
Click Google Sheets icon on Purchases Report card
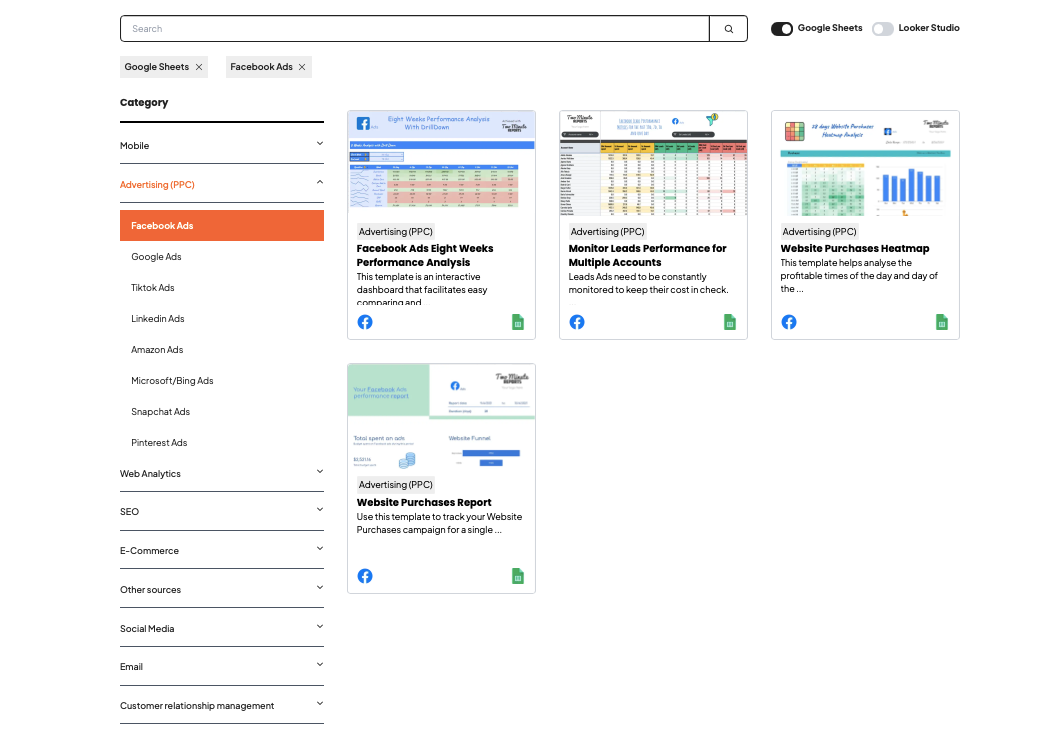click(518, 576)
